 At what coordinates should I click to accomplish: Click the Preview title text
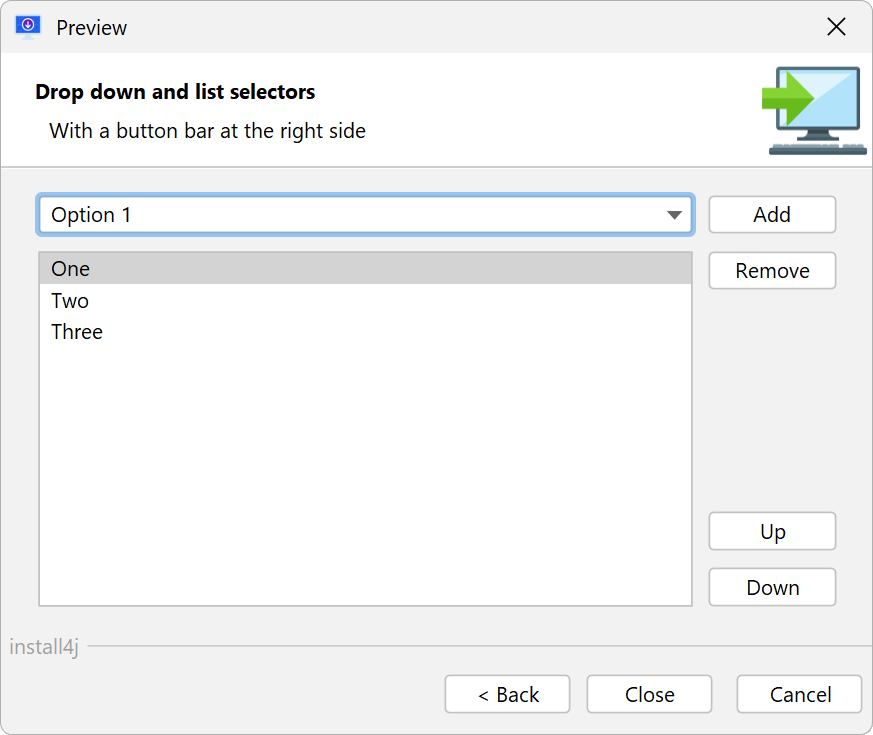click(91, 28)
